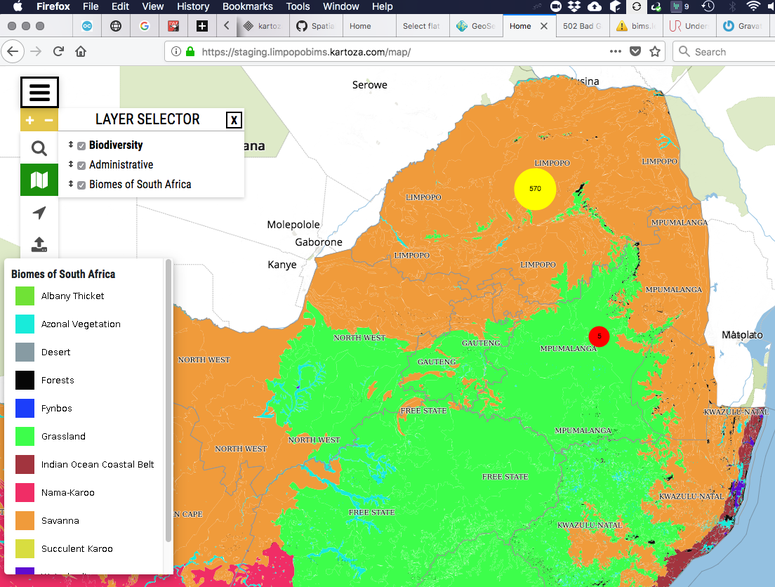Close the Layer Selector panel
Screen dimensions: 775x587
pyautogui.click(x=233, y=120)
